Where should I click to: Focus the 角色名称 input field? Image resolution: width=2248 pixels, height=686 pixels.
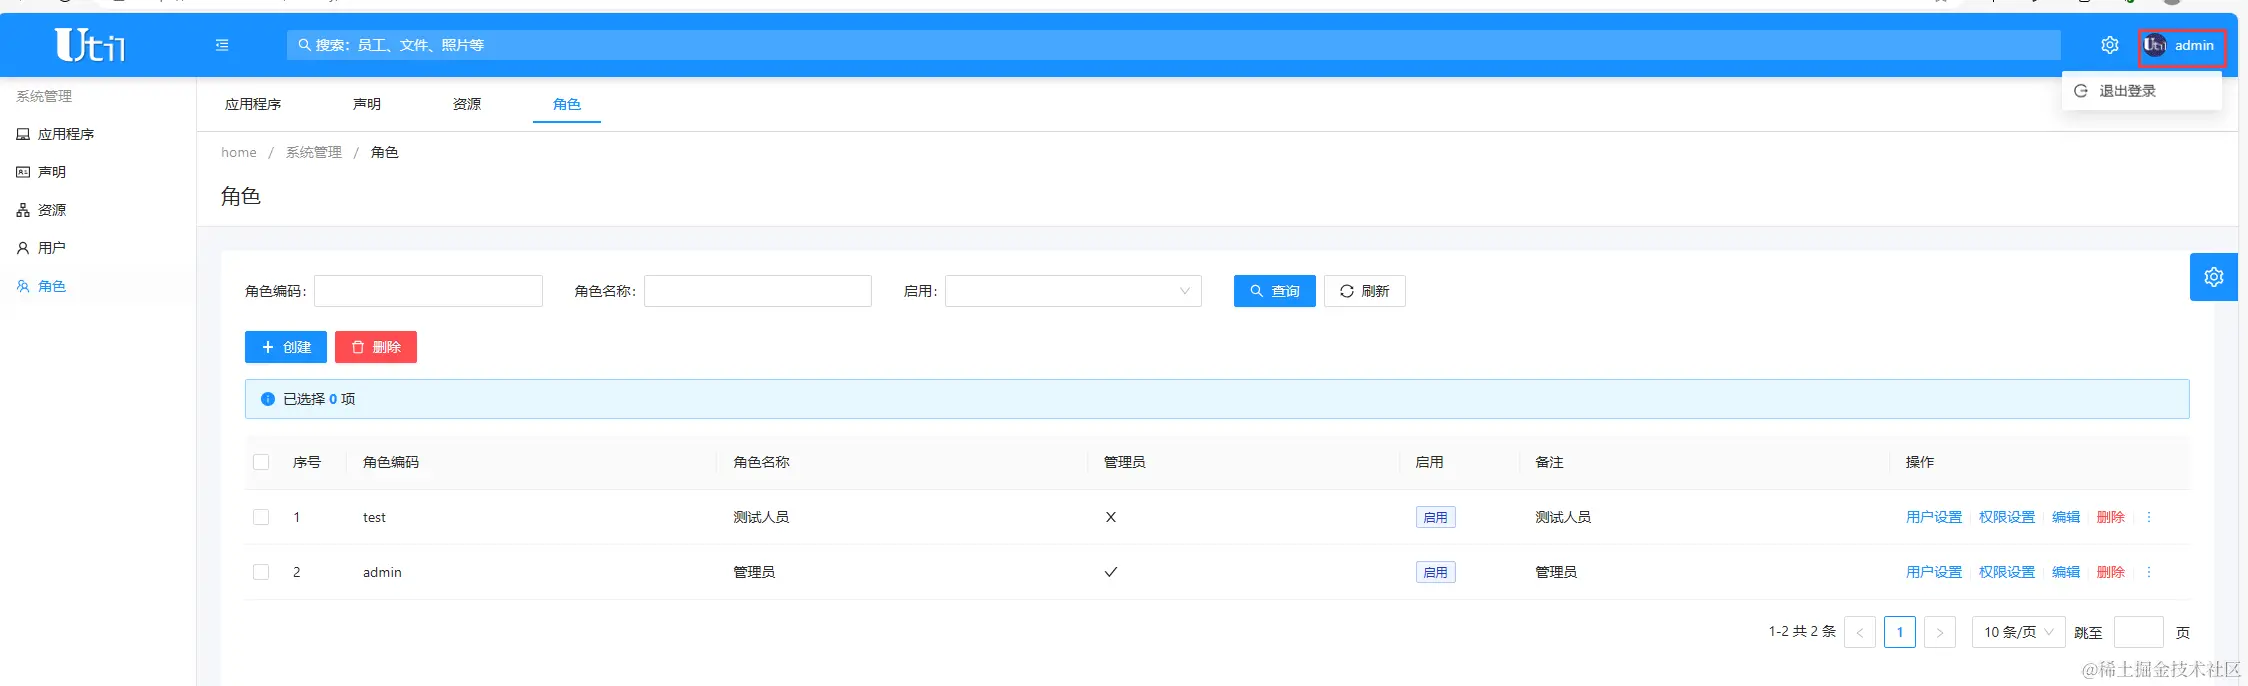click(x=758, y=291)
